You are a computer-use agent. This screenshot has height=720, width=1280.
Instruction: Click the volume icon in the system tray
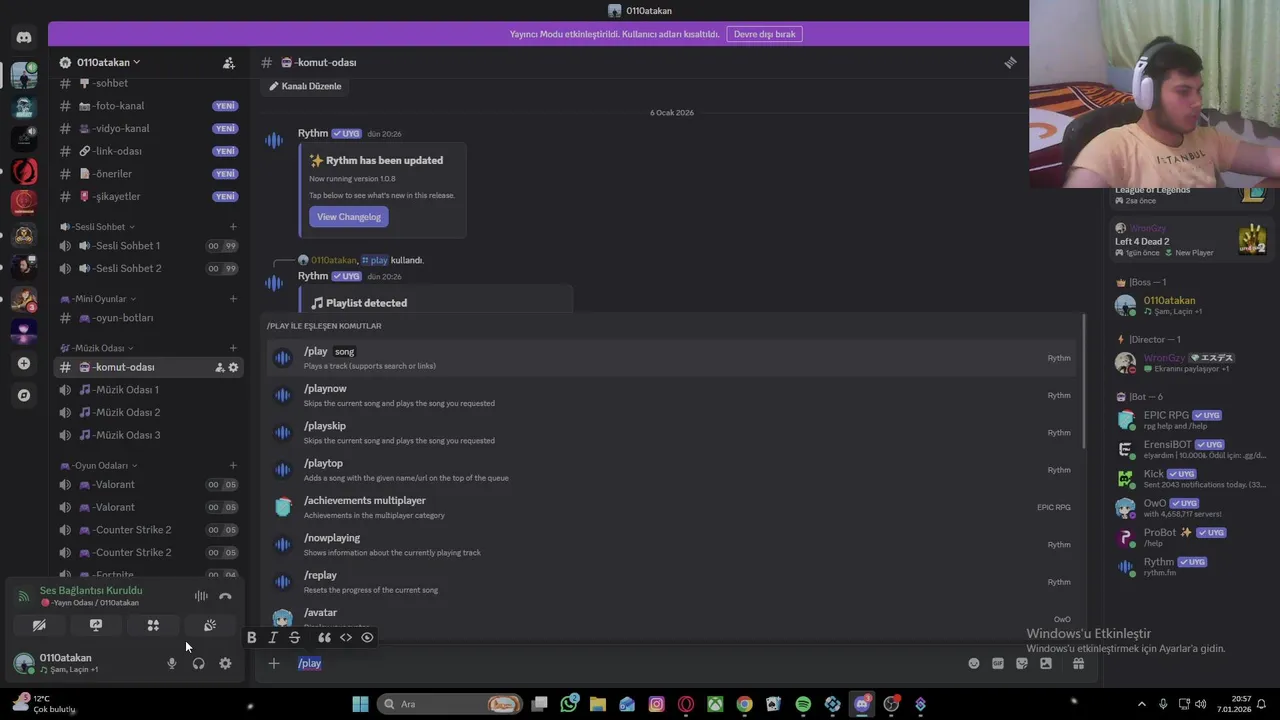1200,704
